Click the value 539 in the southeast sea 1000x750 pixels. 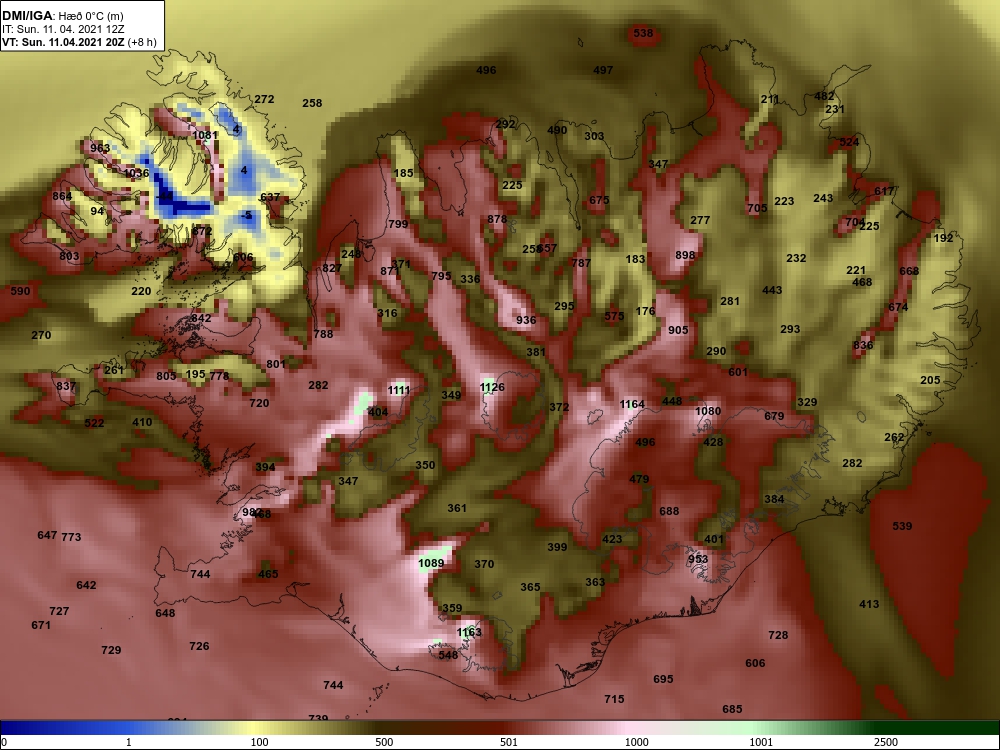tap(902, 526)
